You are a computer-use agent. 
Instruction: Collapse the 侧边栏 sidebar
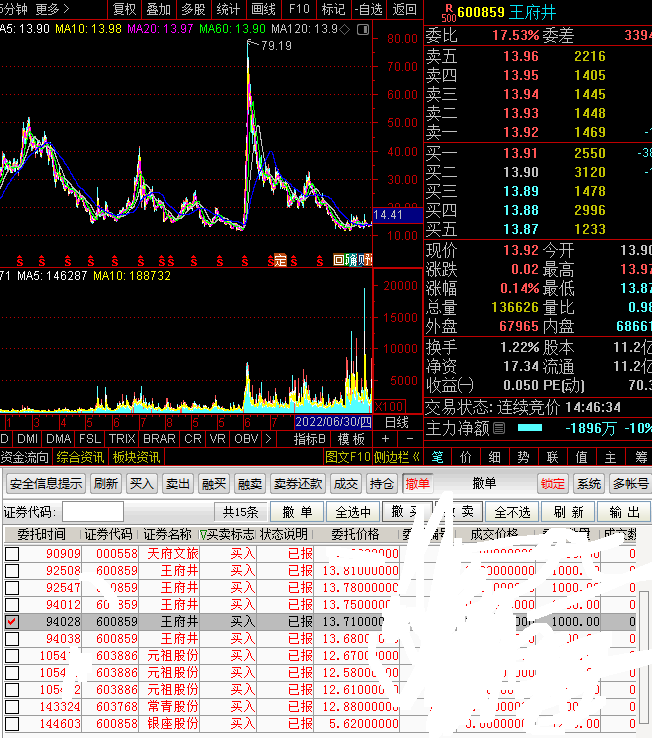tap(397, 457)
